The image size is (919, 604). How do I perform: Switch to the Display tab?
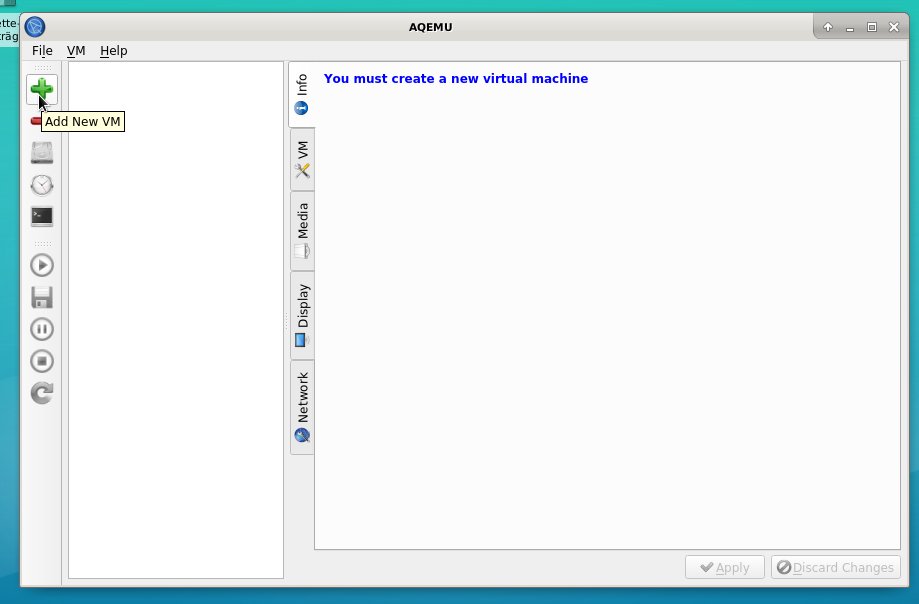click(x=302, y=315)
